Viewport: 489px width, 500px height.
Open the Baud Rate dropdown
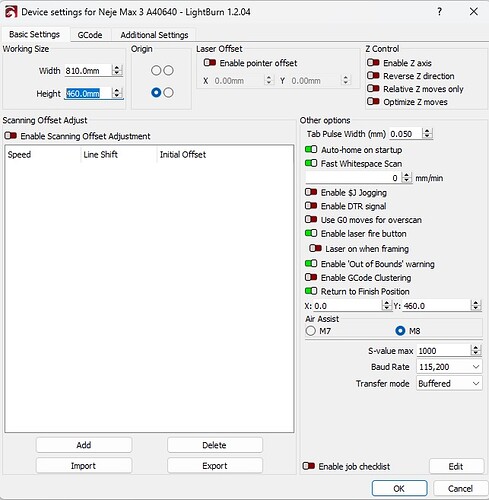449,367
